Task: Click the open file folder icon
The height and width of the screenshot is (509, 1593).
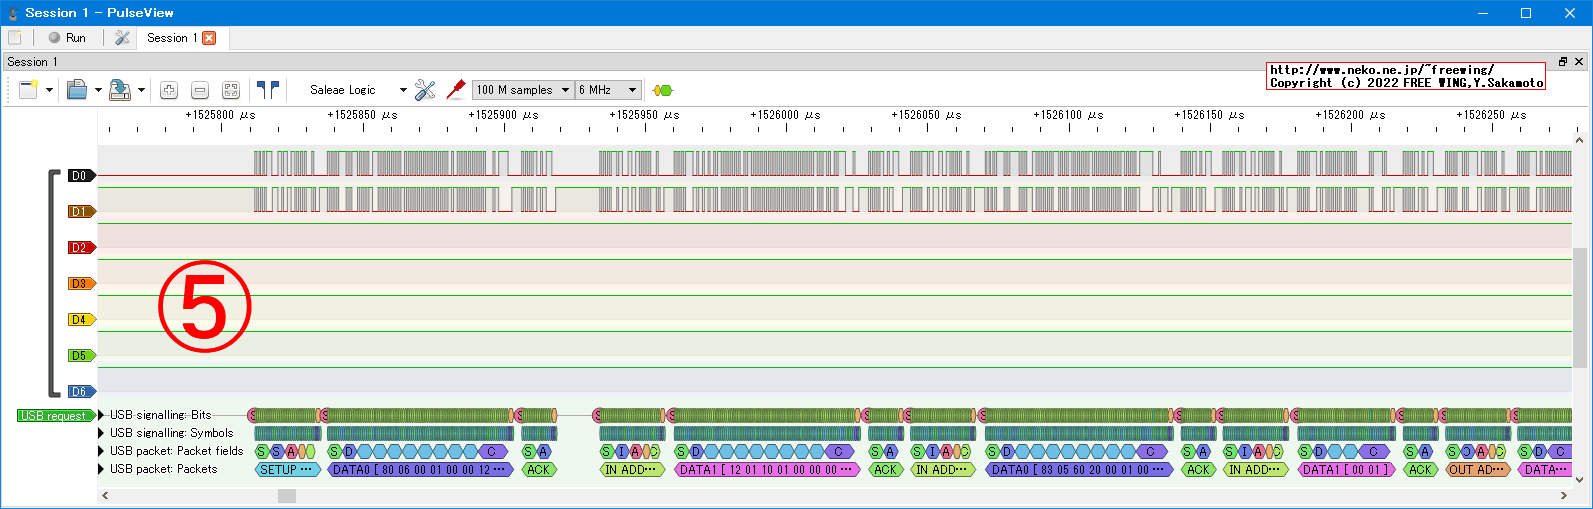Action: 77,90
